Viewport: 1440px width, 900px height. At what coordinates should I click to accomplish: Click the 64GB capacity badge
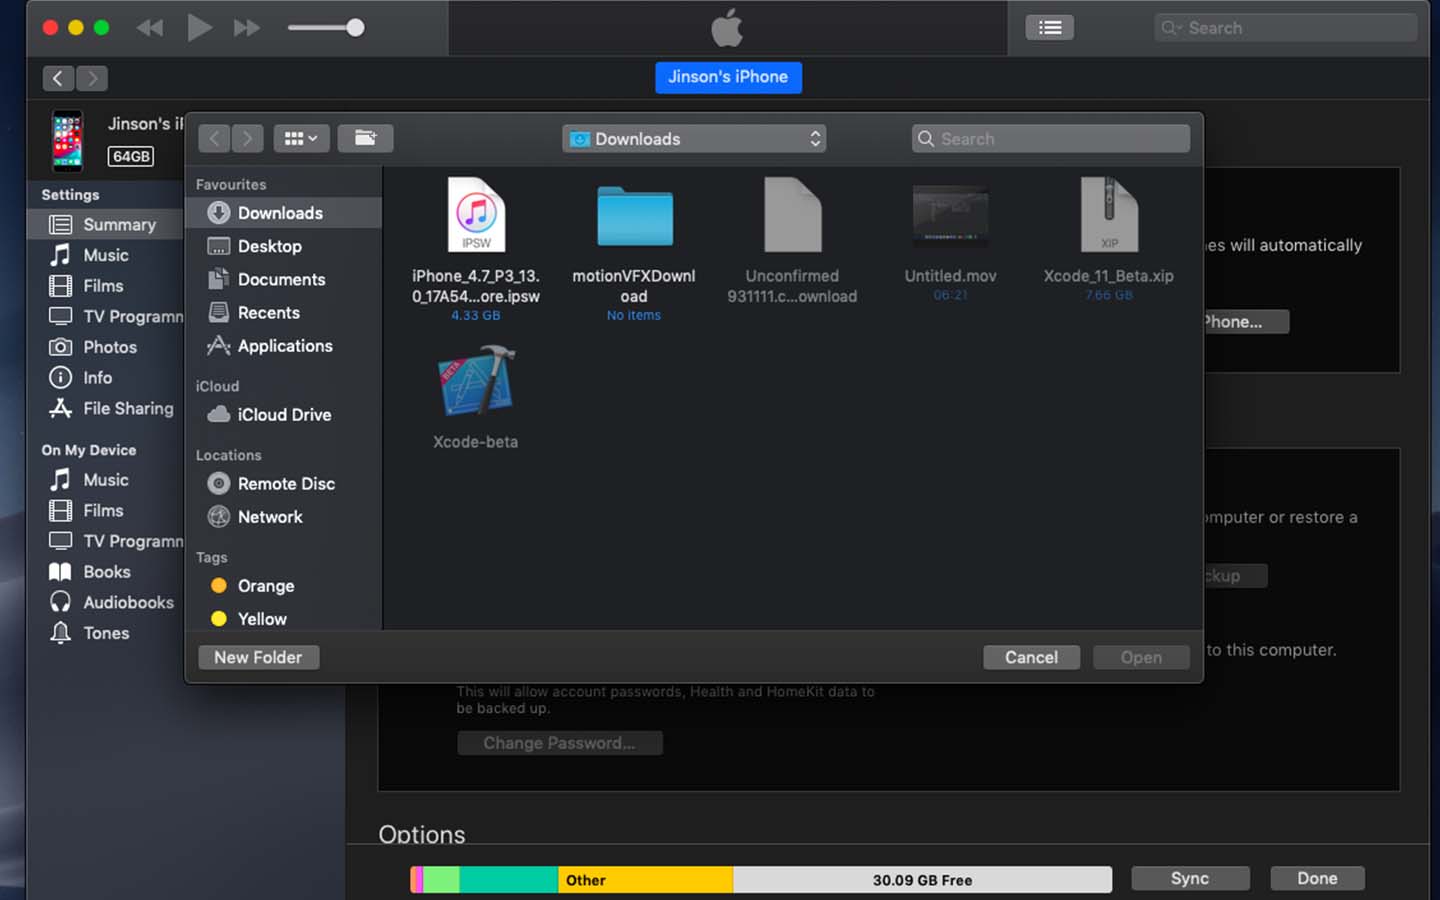point(131,156)
